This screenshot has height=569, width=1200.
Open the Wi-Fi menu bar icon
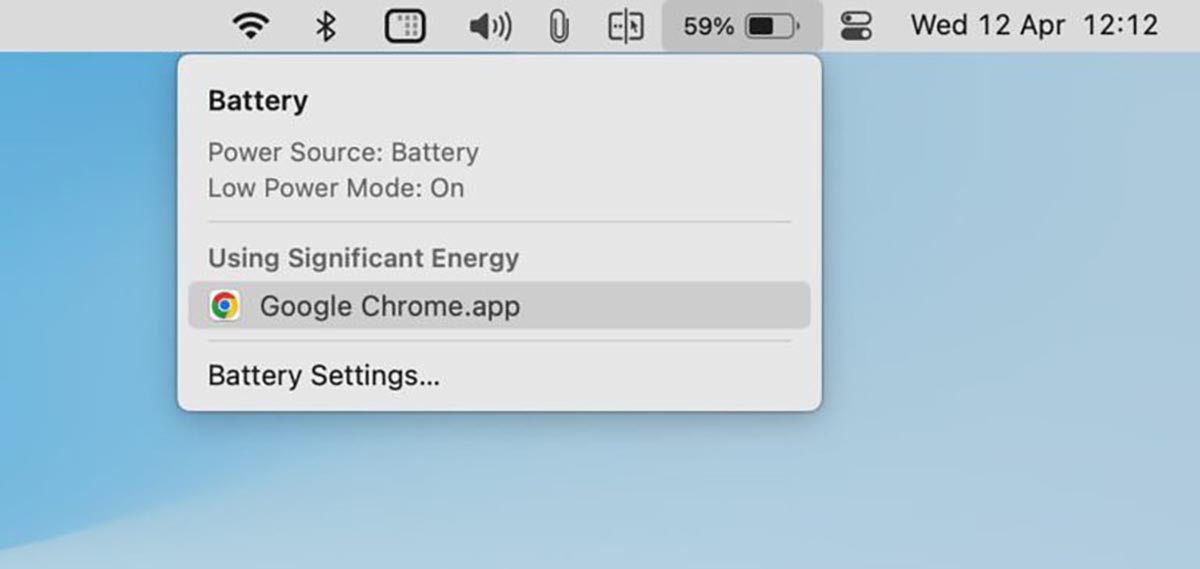[x=250, y=26]
